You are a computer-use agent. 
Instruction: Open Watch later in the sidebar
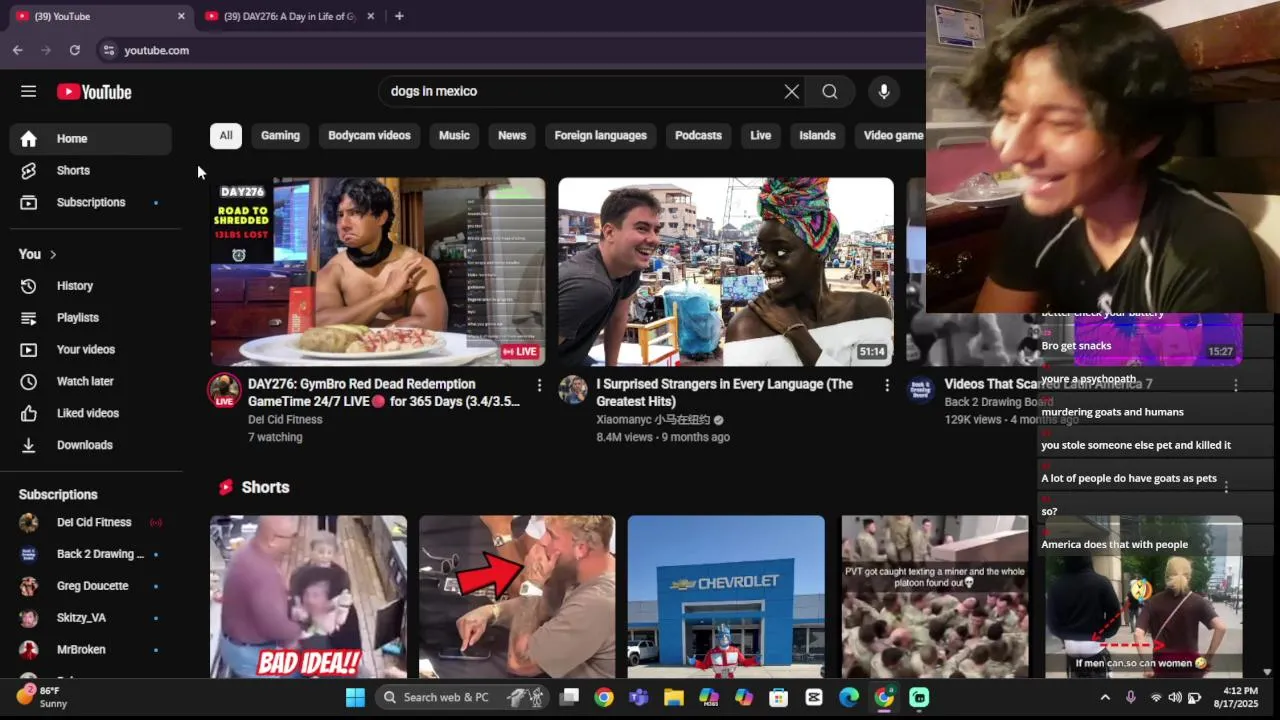click(91, 382)
